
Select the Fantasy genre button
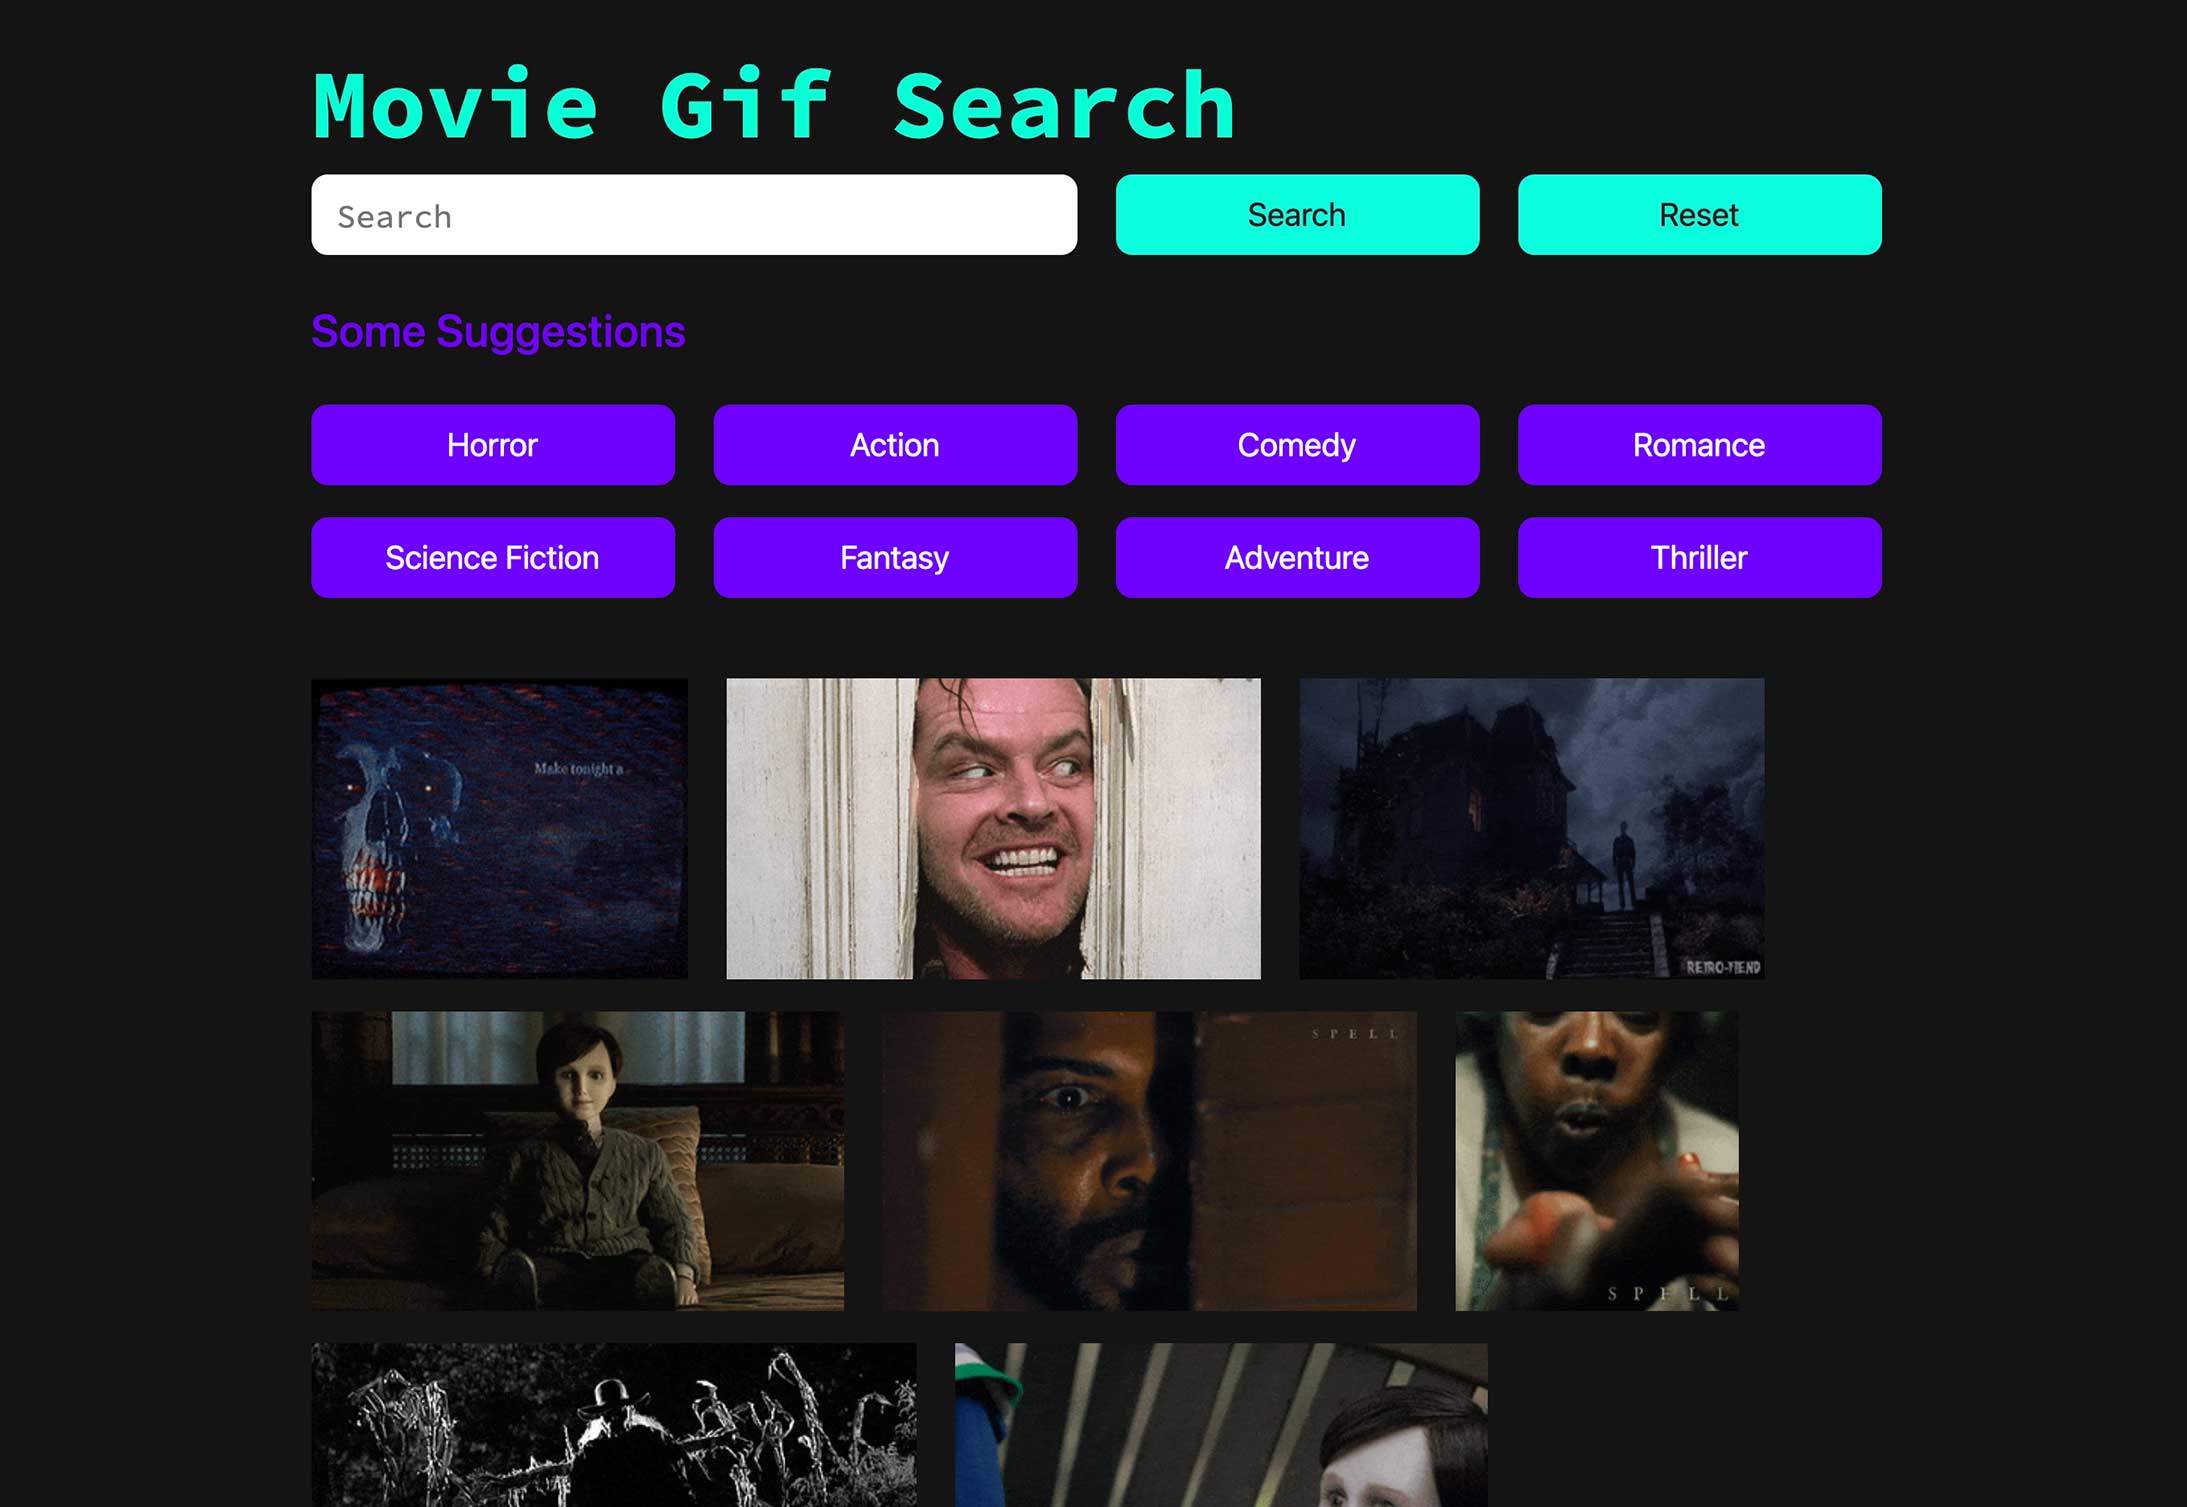[894, 557]
